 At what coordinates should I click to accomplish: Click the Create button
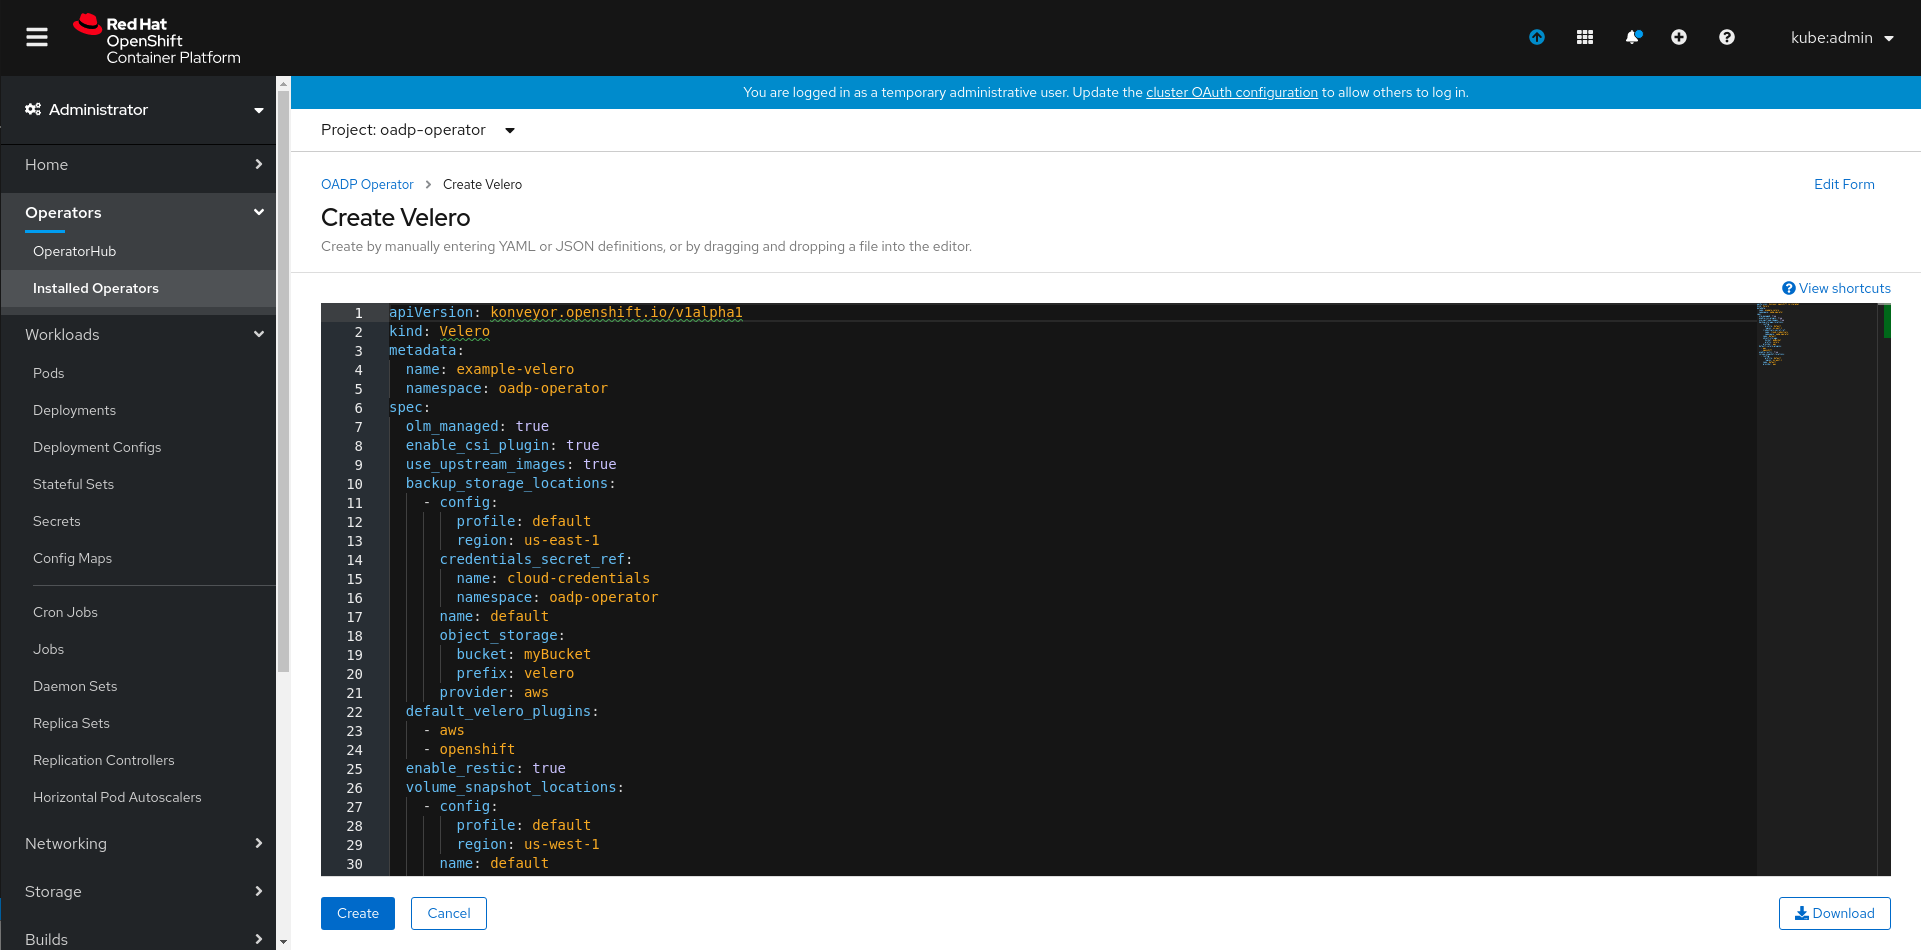(x=358, y=914)
